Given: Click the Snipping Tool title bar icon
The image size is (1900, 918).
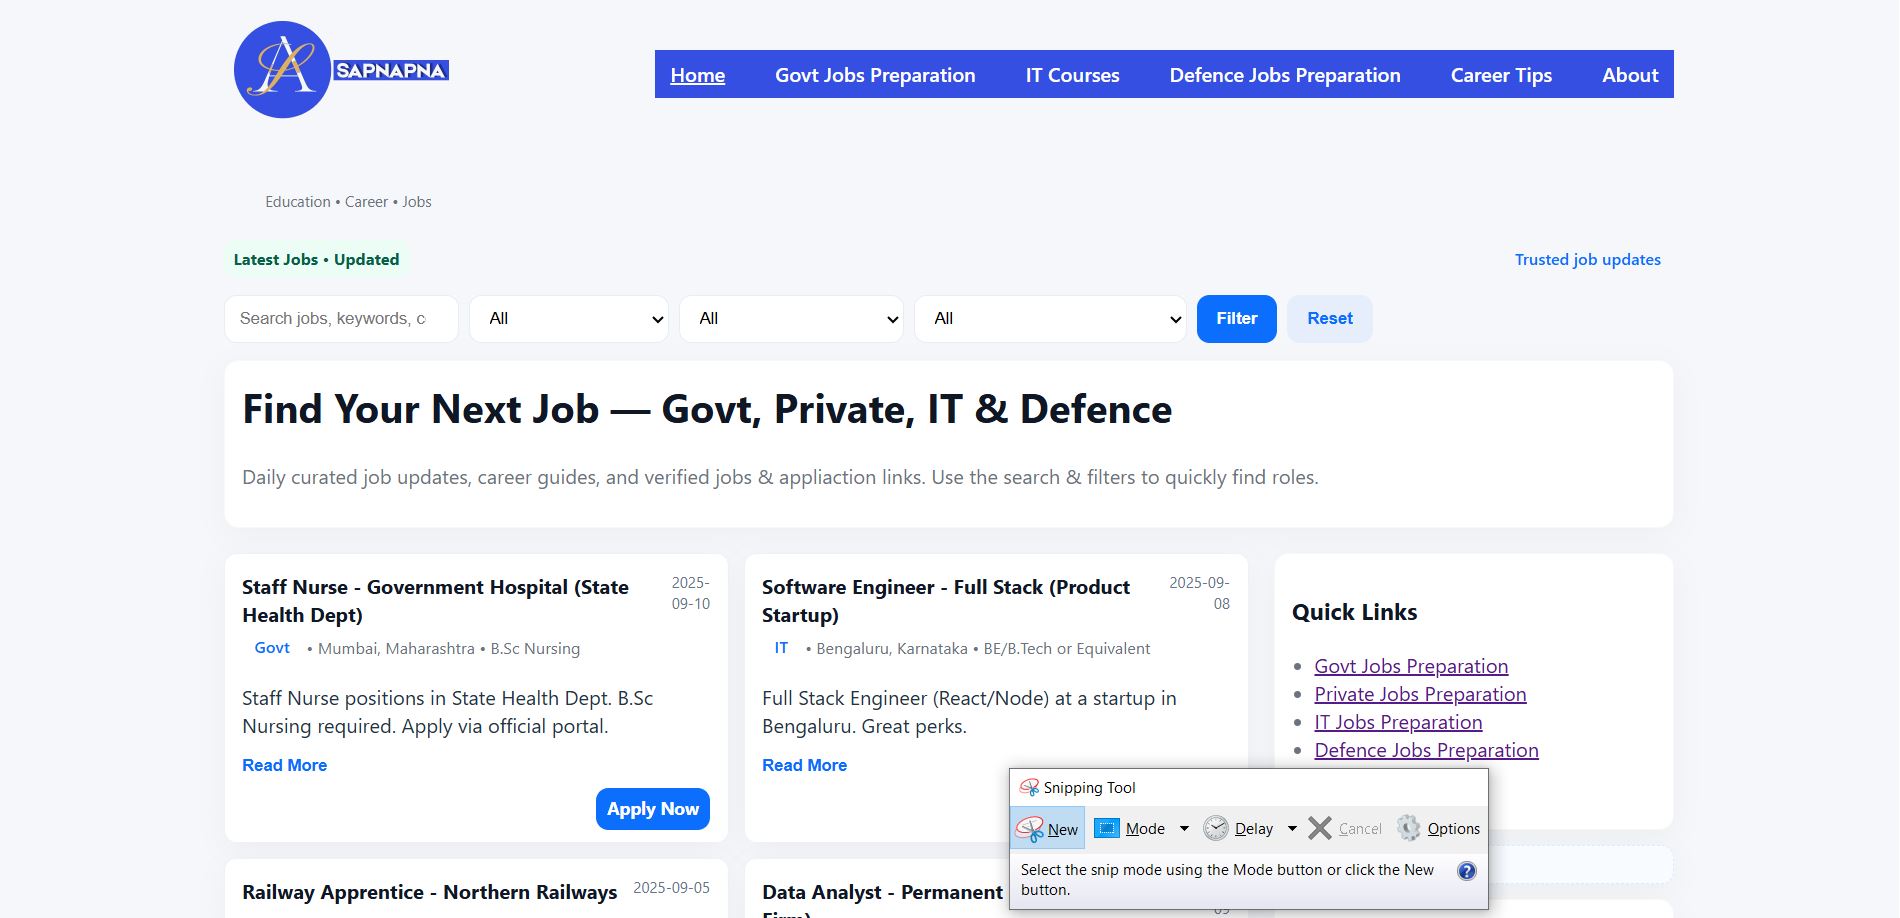Looking at the screenshot, I should (x=1029, y=788).
